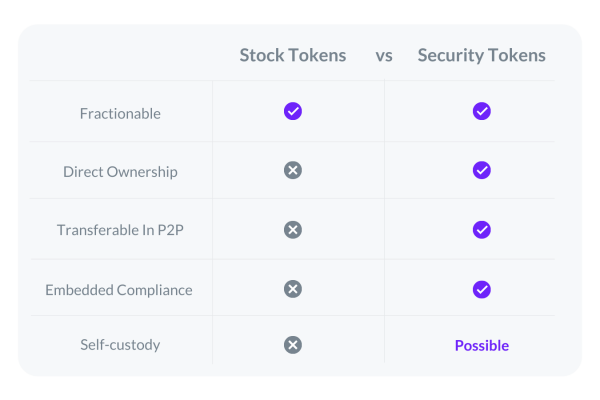Click the Self-custody row label
The height and width of the screenshot is (400, 600).
[120, 345]
